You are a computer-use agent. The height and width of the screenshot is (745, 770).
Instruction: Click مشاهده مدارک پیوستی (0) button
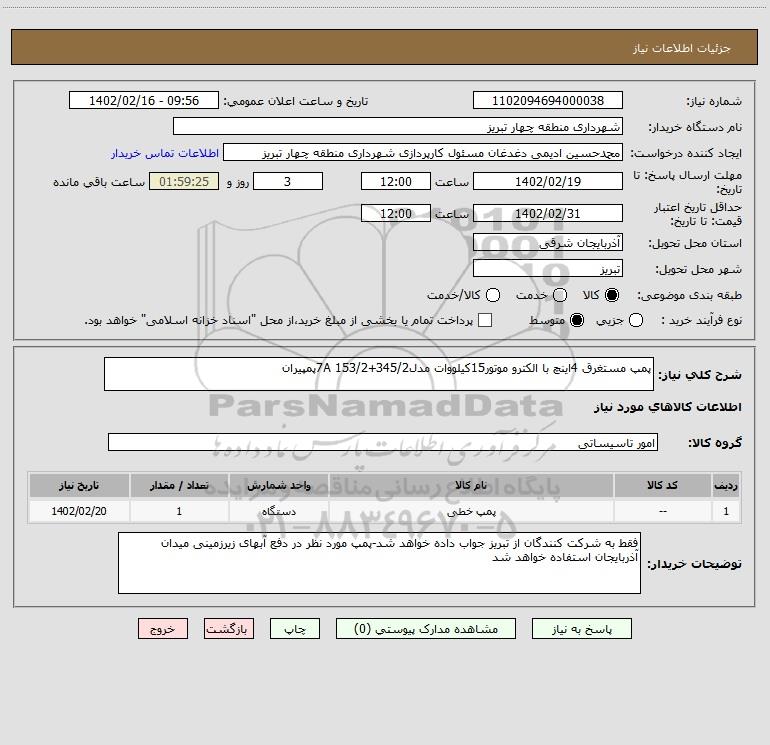pyautogui.click(x=426, y=629)
